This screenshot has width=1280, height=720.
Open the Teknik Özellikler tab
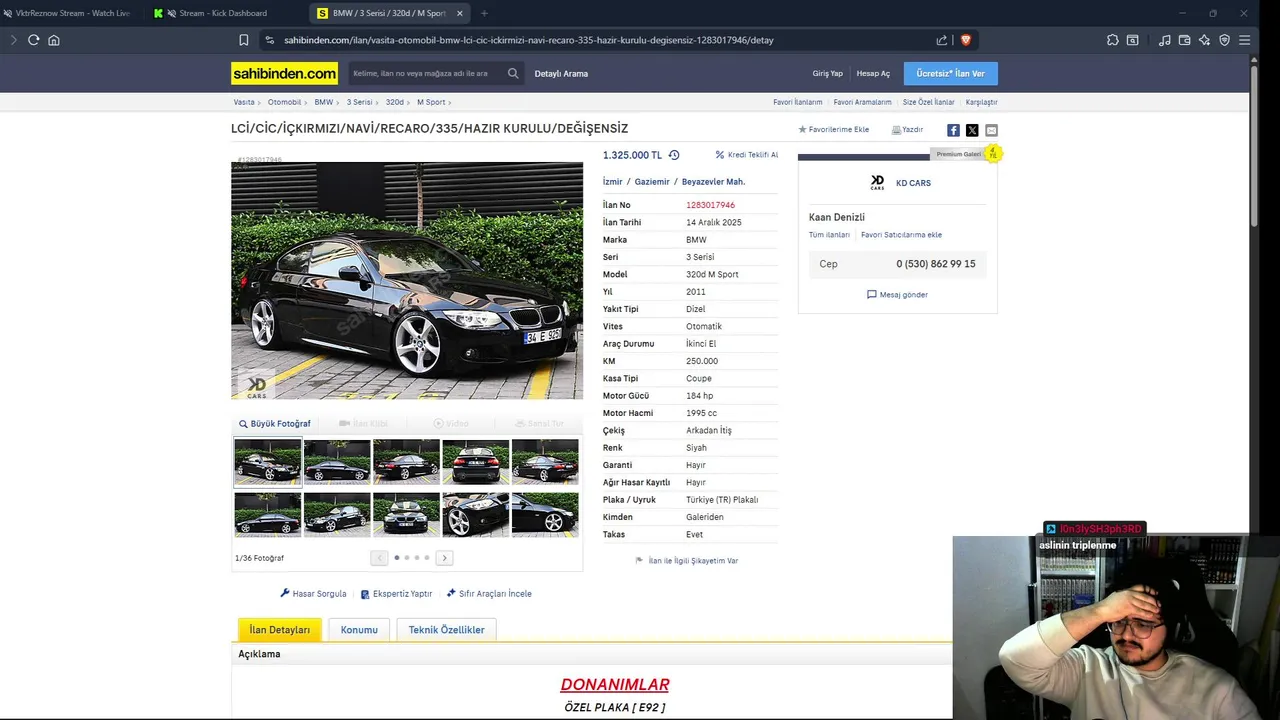[446, 630]
